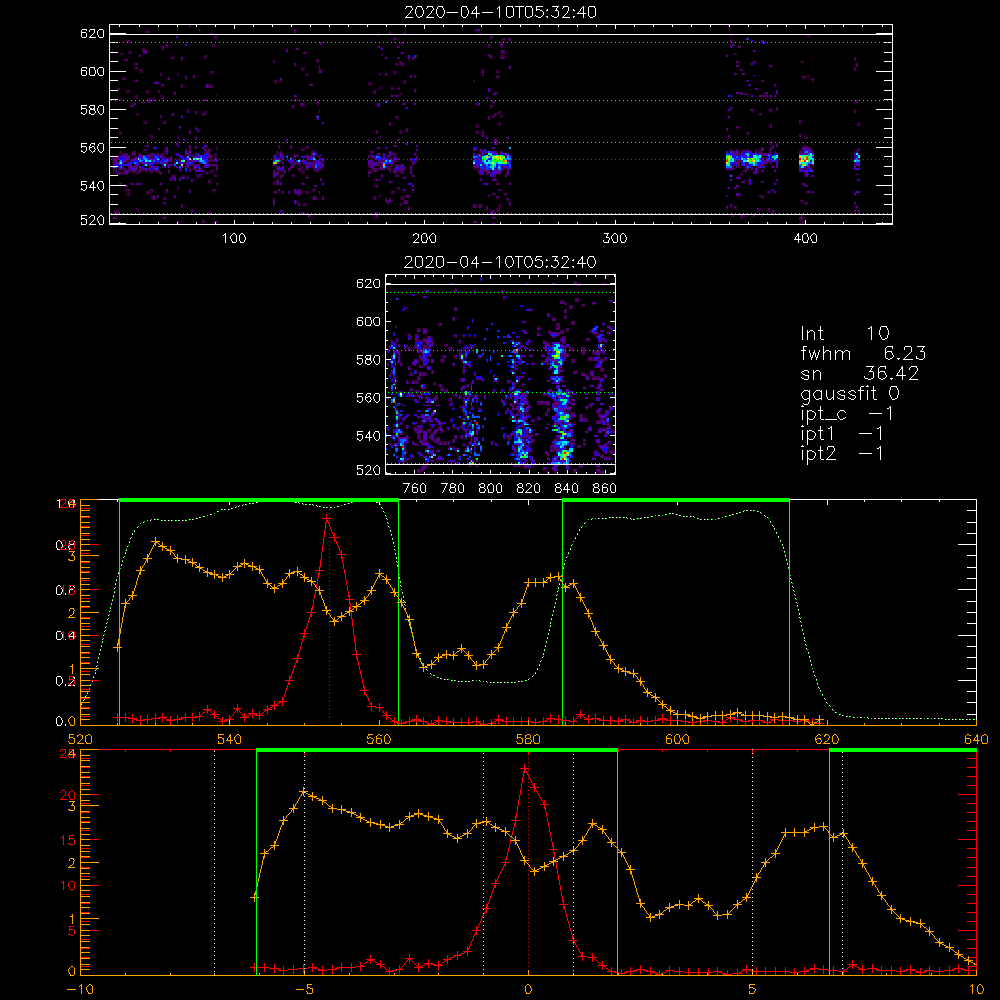
Task: Click x-axis label 800 of middle spectrogram
Action: click(490, 489)
